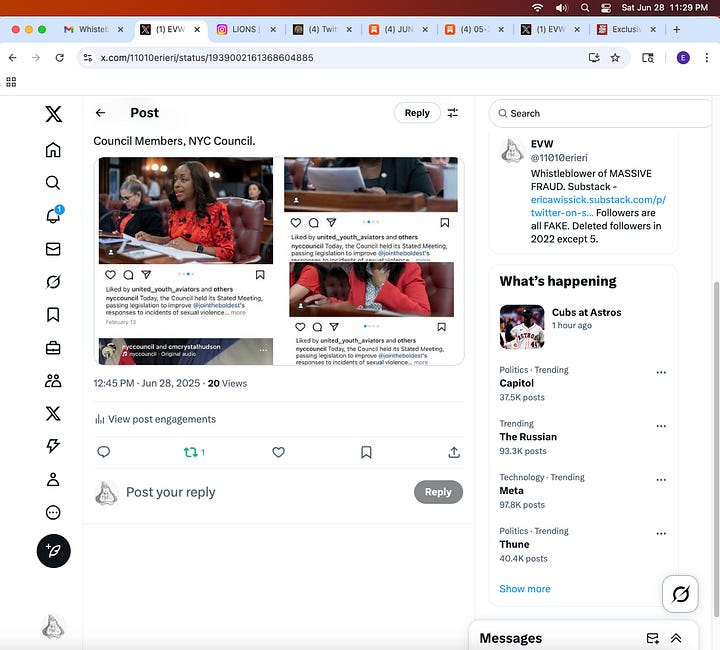
Task: Open Messages envelope icon in sidebar
Action: point(53,249)
